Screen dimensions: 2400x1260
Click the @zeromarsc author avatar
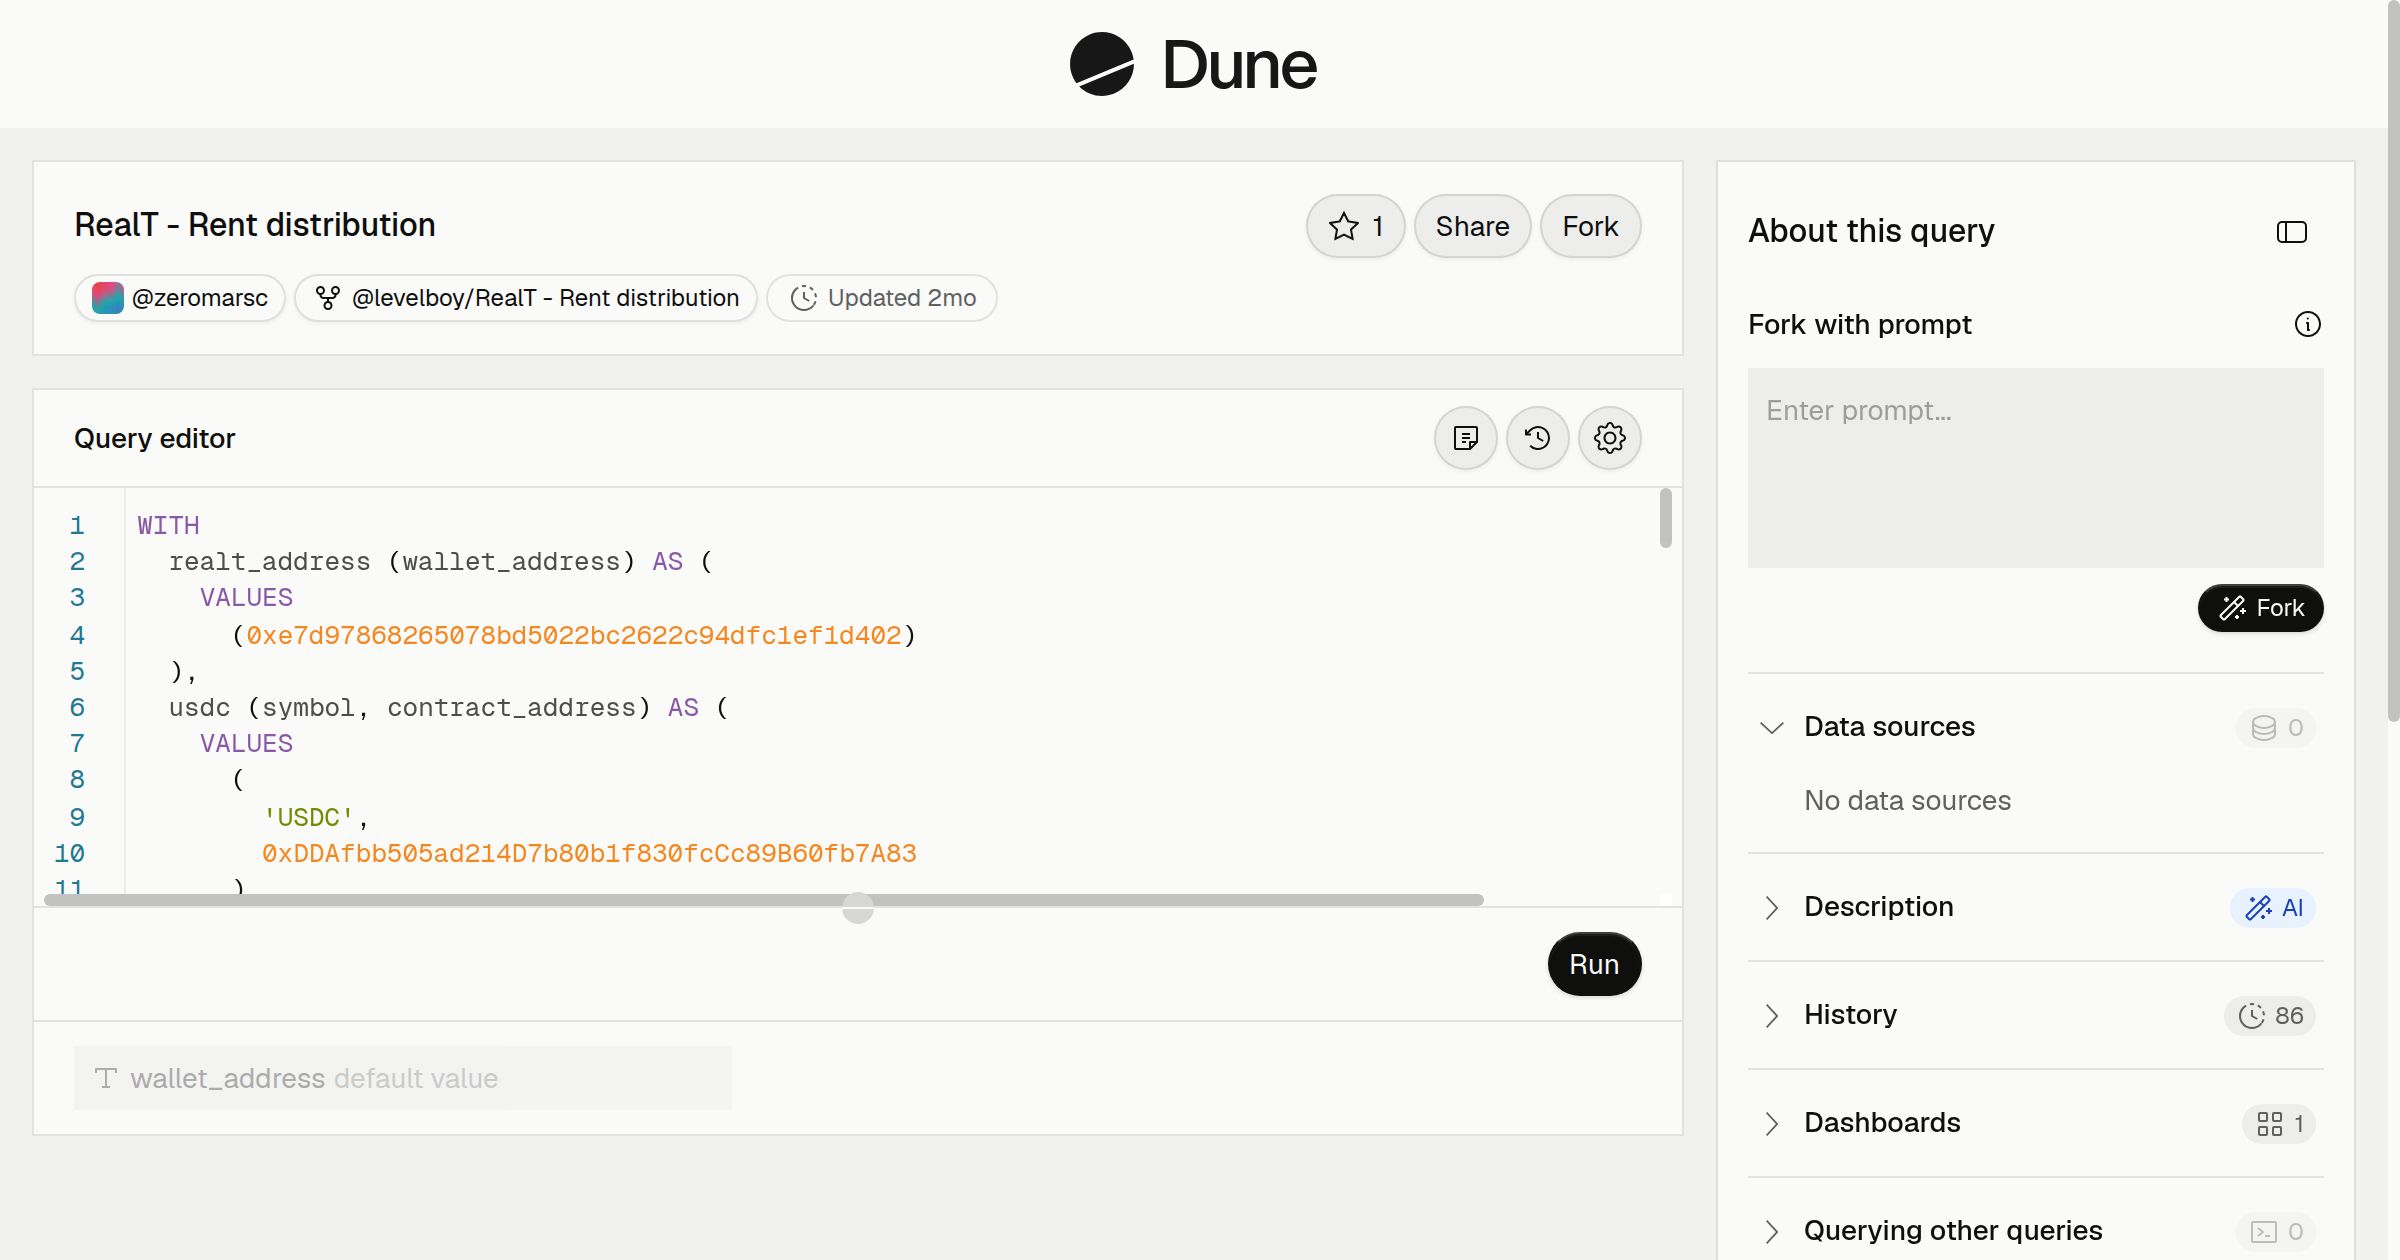pyautogui.click(x=107, y=298)
